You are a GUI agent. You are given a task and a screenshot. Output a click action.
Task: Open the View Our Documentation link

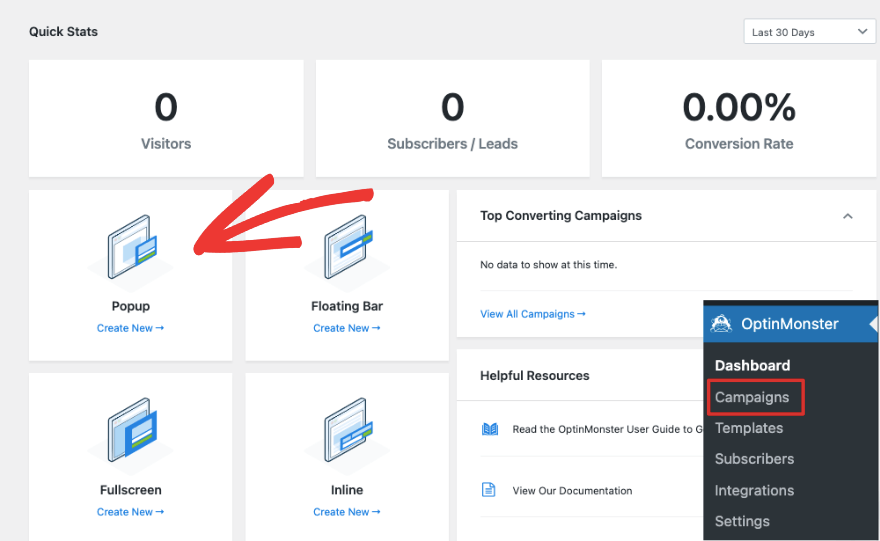(572, 490)
